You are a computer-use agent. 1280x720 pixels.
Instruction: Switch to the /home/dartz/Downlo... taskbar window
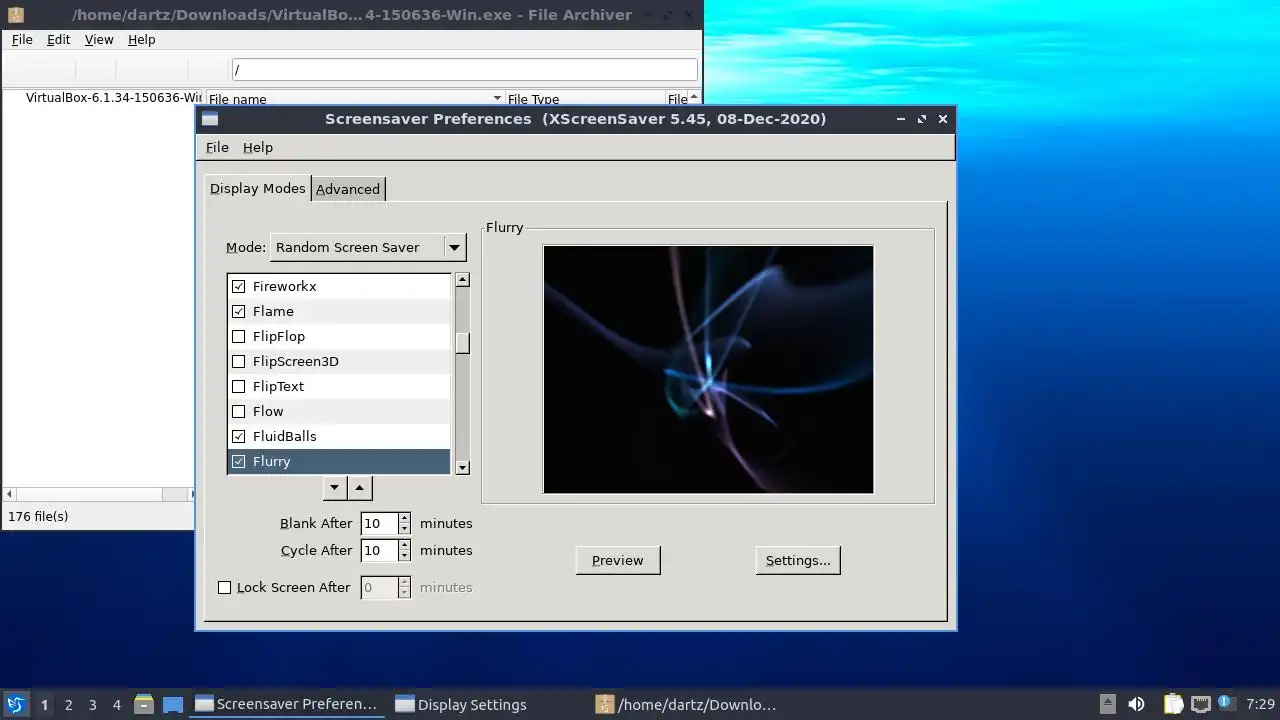tap(686, 704)
